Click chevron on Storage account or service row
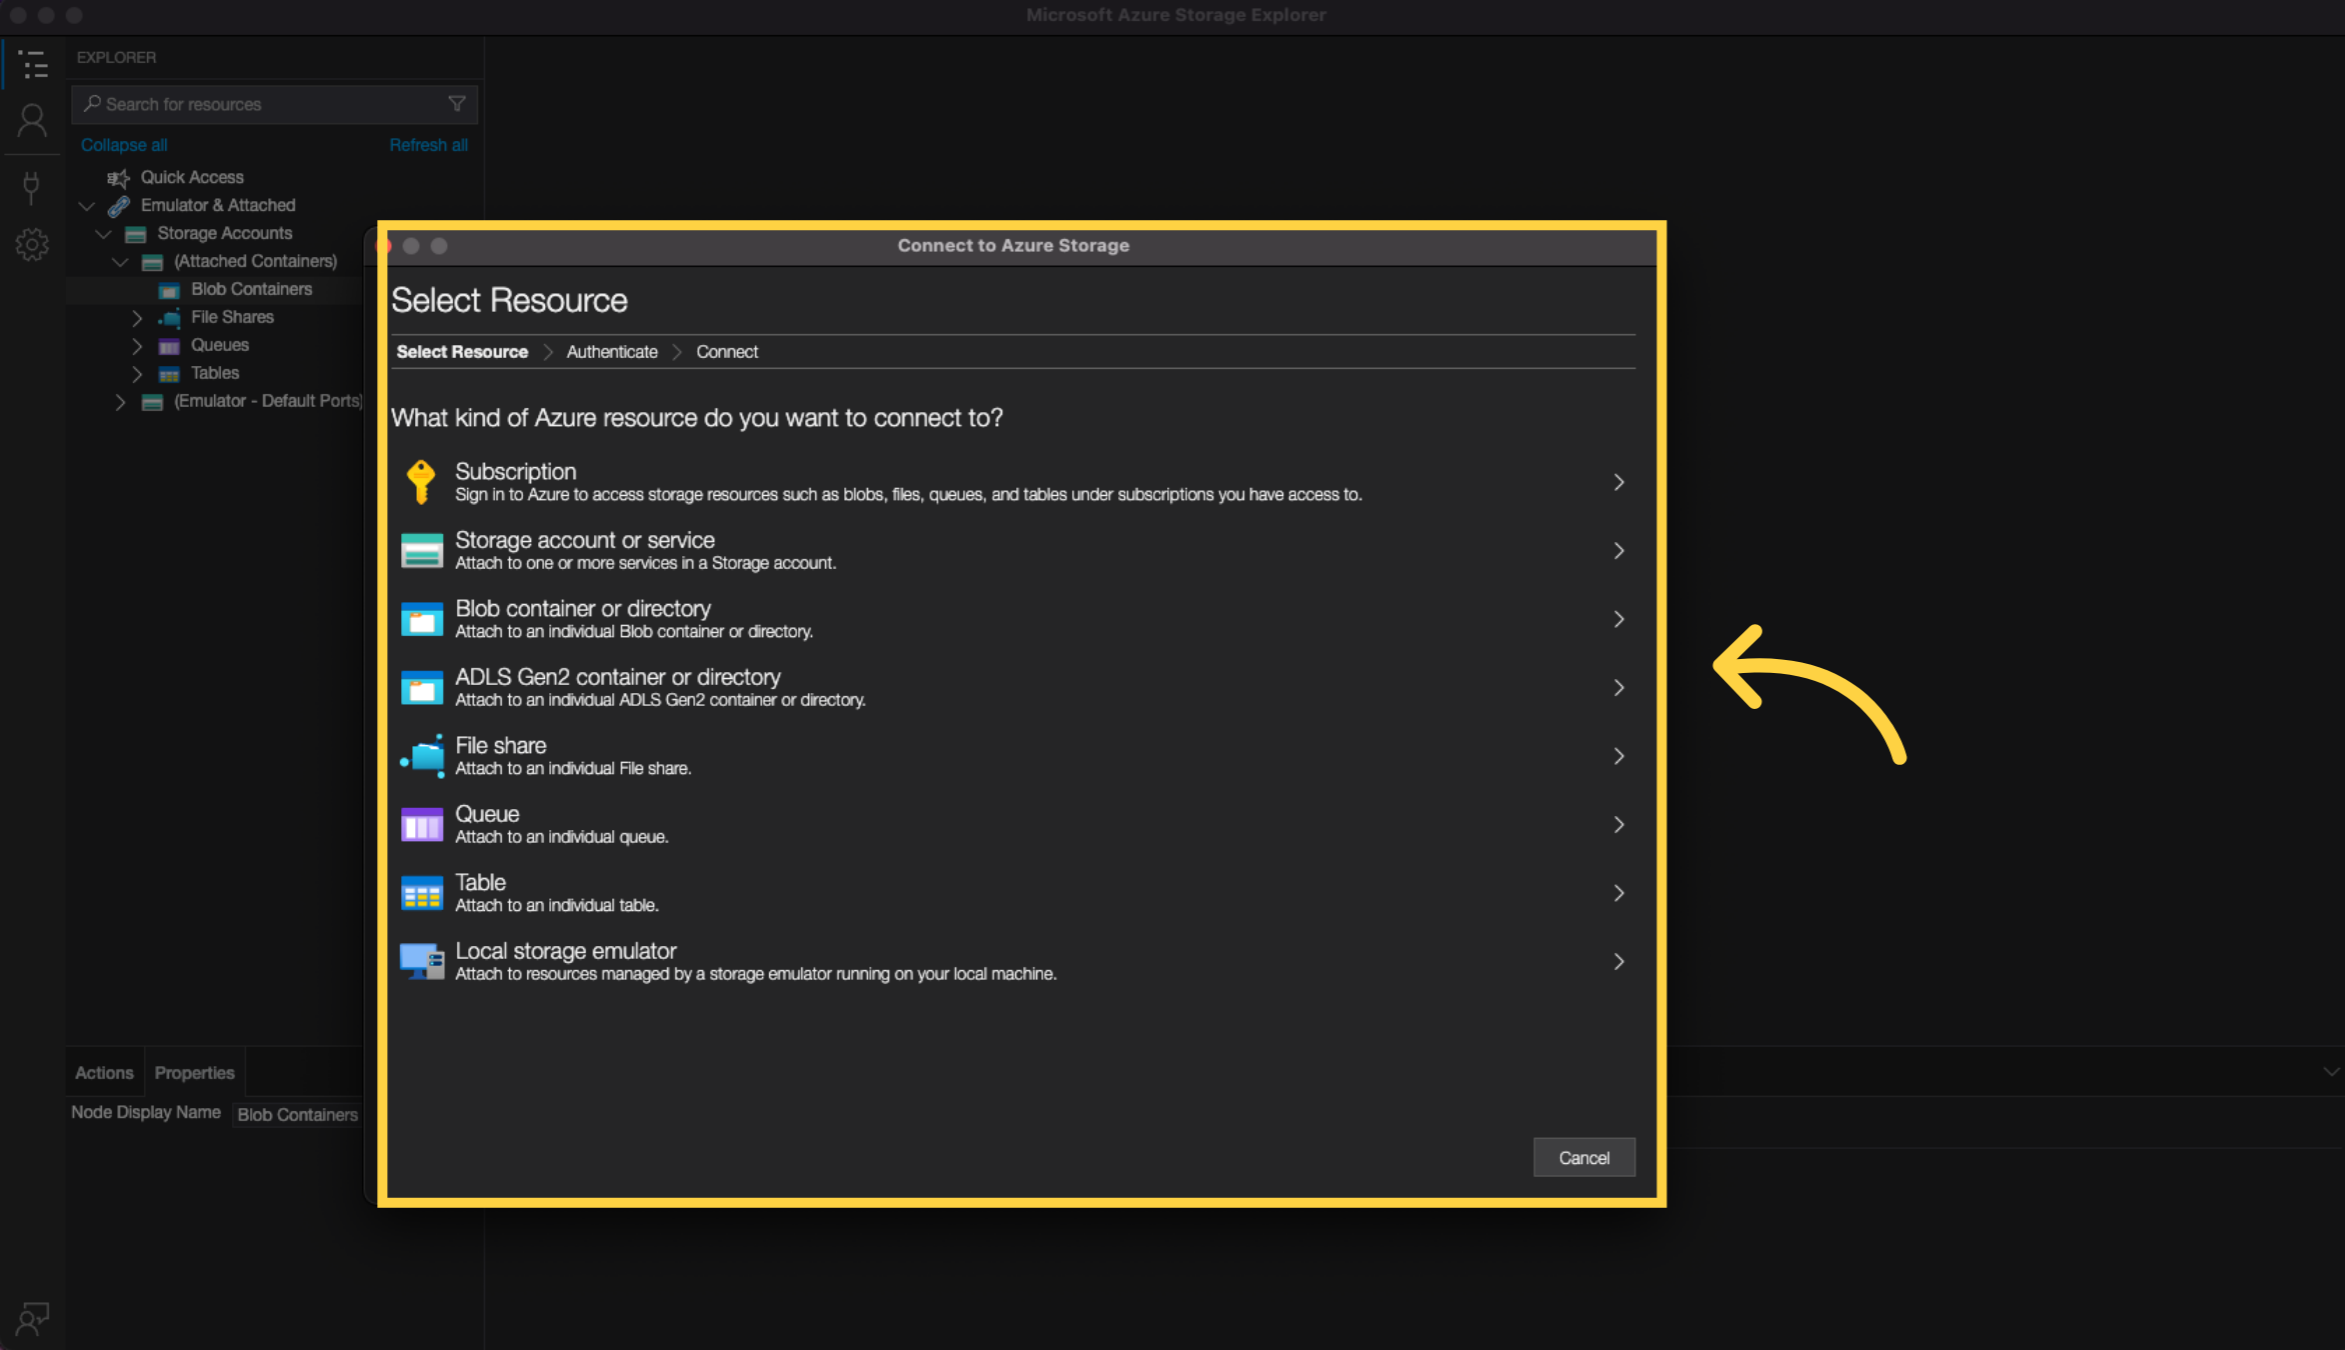This screenshot has height=1350, width=2345. click(x=1618, y=550)
